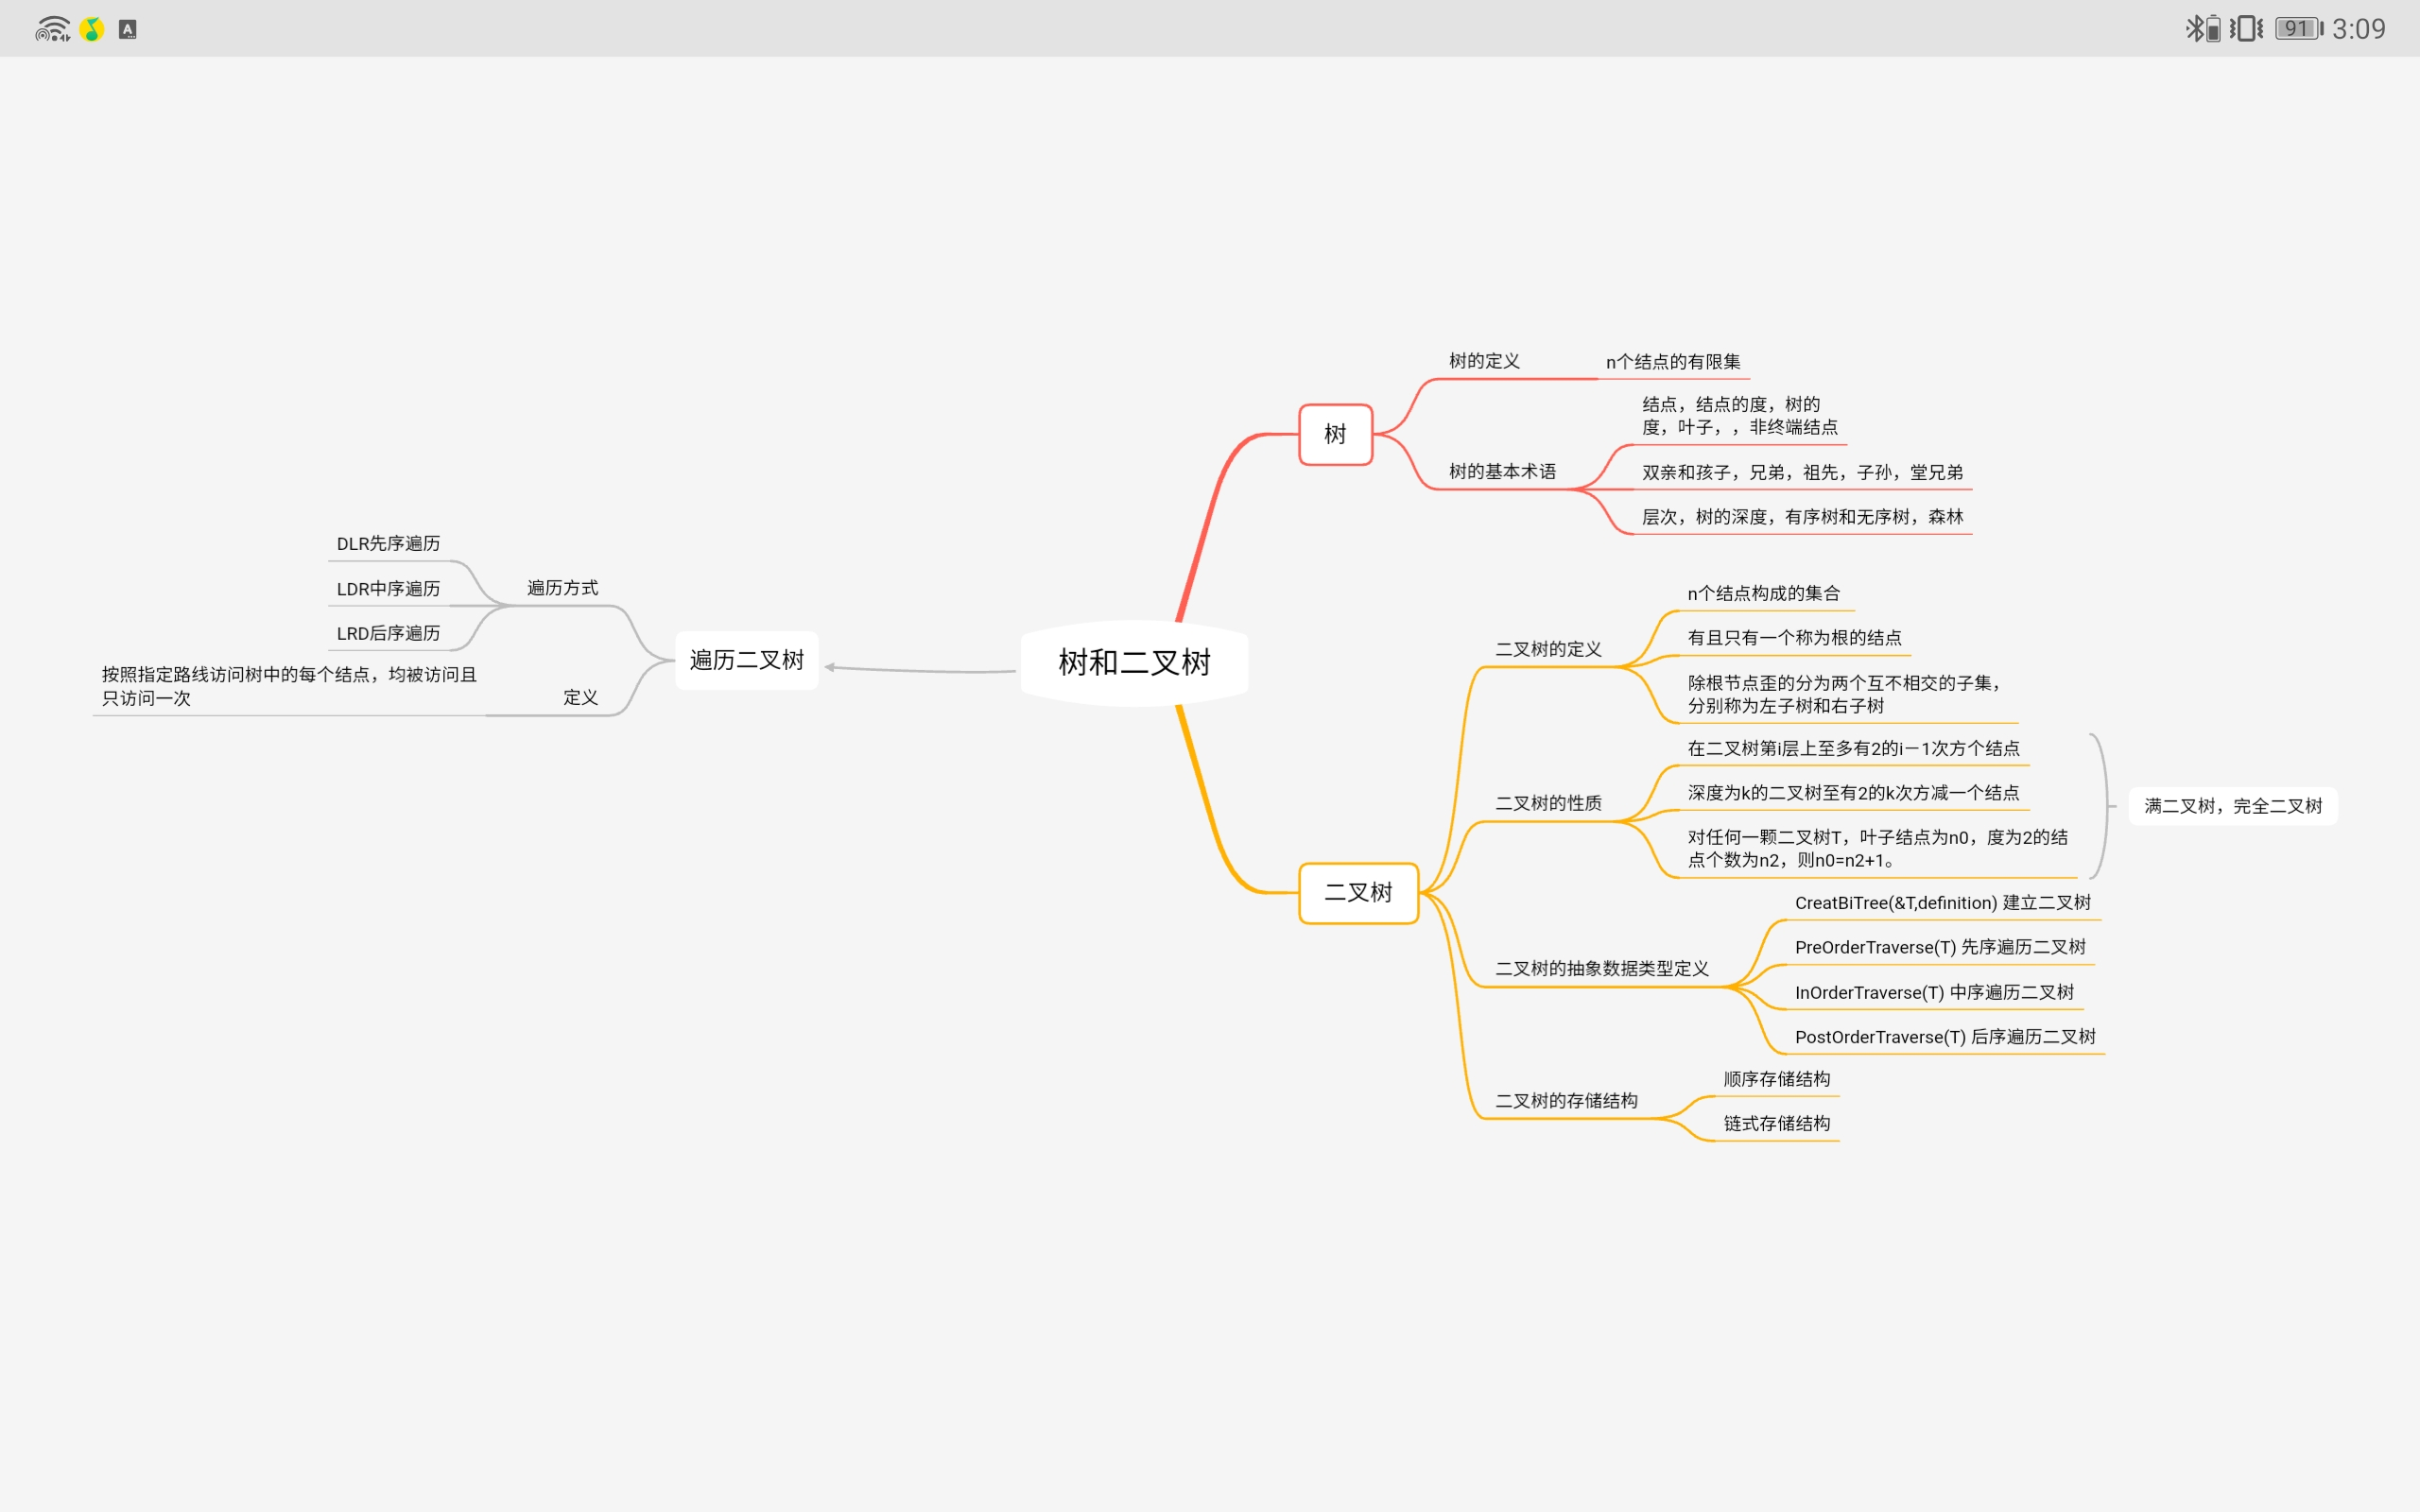Tap the WiFi status icon
Image resolution: width=2420 pixels, height=1512 pixels.
tap(52, 29)
